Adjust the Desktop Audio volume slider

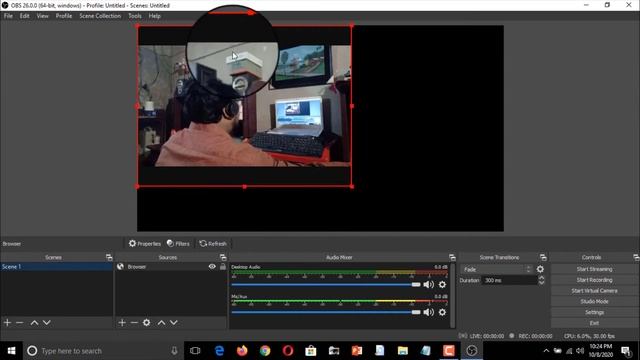click(x=326, y=284)
